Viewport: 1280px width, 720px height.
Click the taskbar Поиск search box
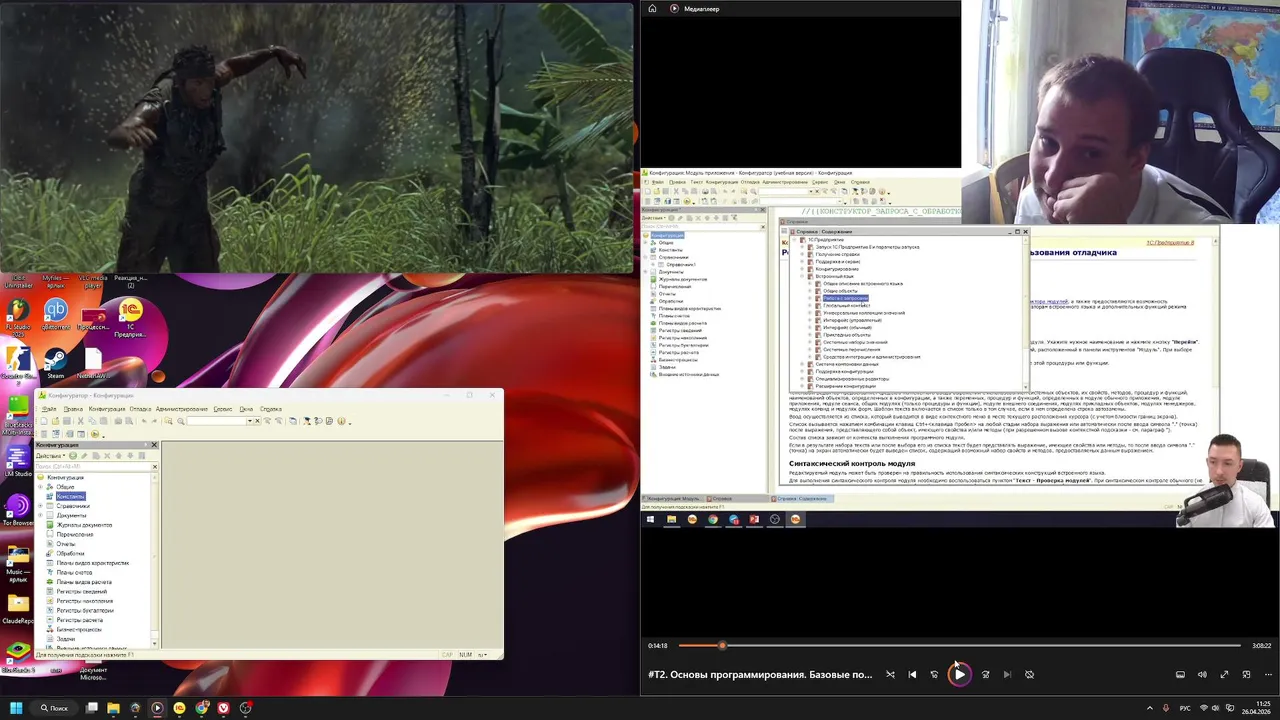tap(54, 708)
